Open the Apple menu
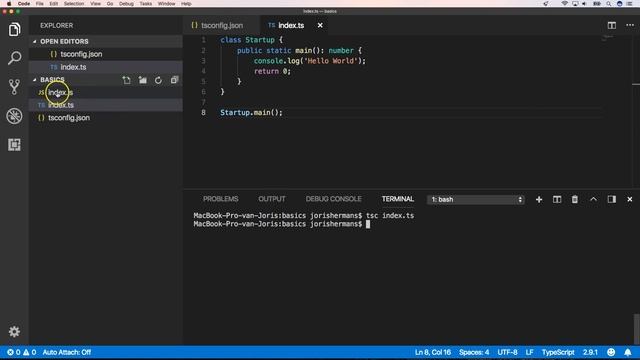 (9, 4)
